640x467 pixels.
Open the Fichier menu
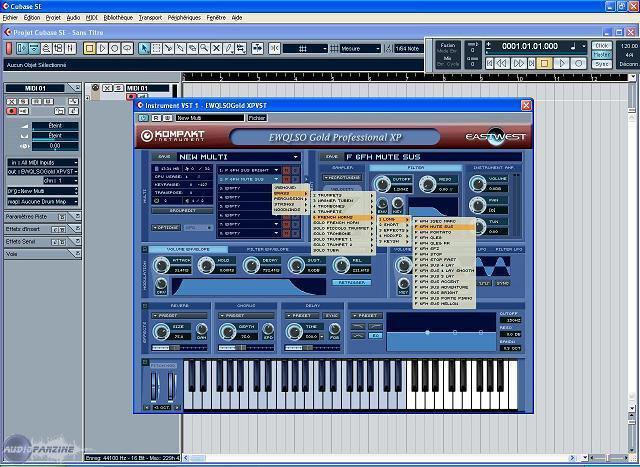[x=10, y=18]
